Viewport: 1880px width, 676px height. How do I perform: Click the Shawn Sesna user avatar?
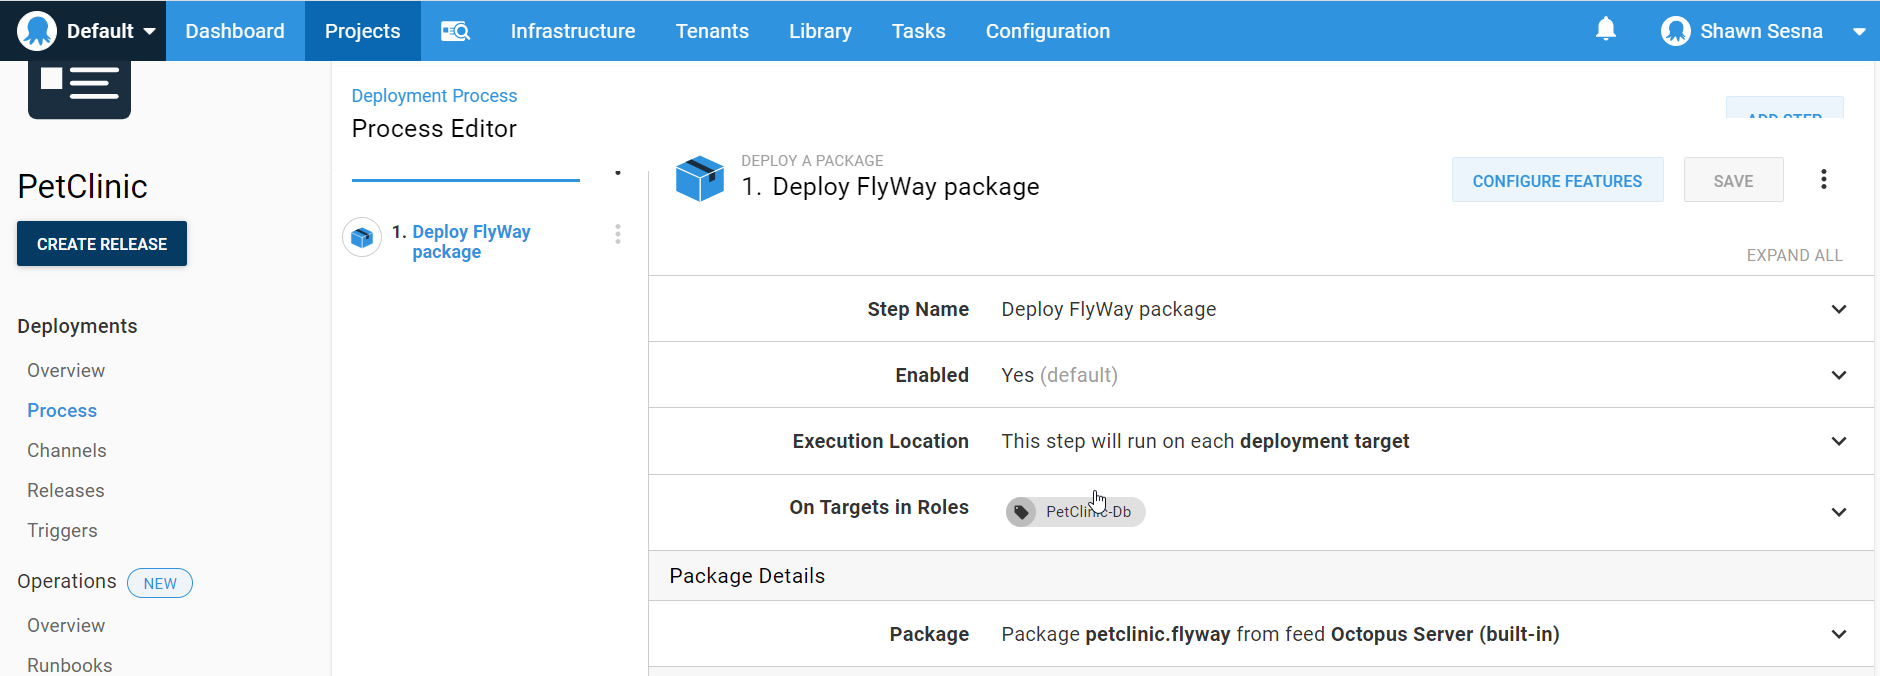click(1675, 31)
